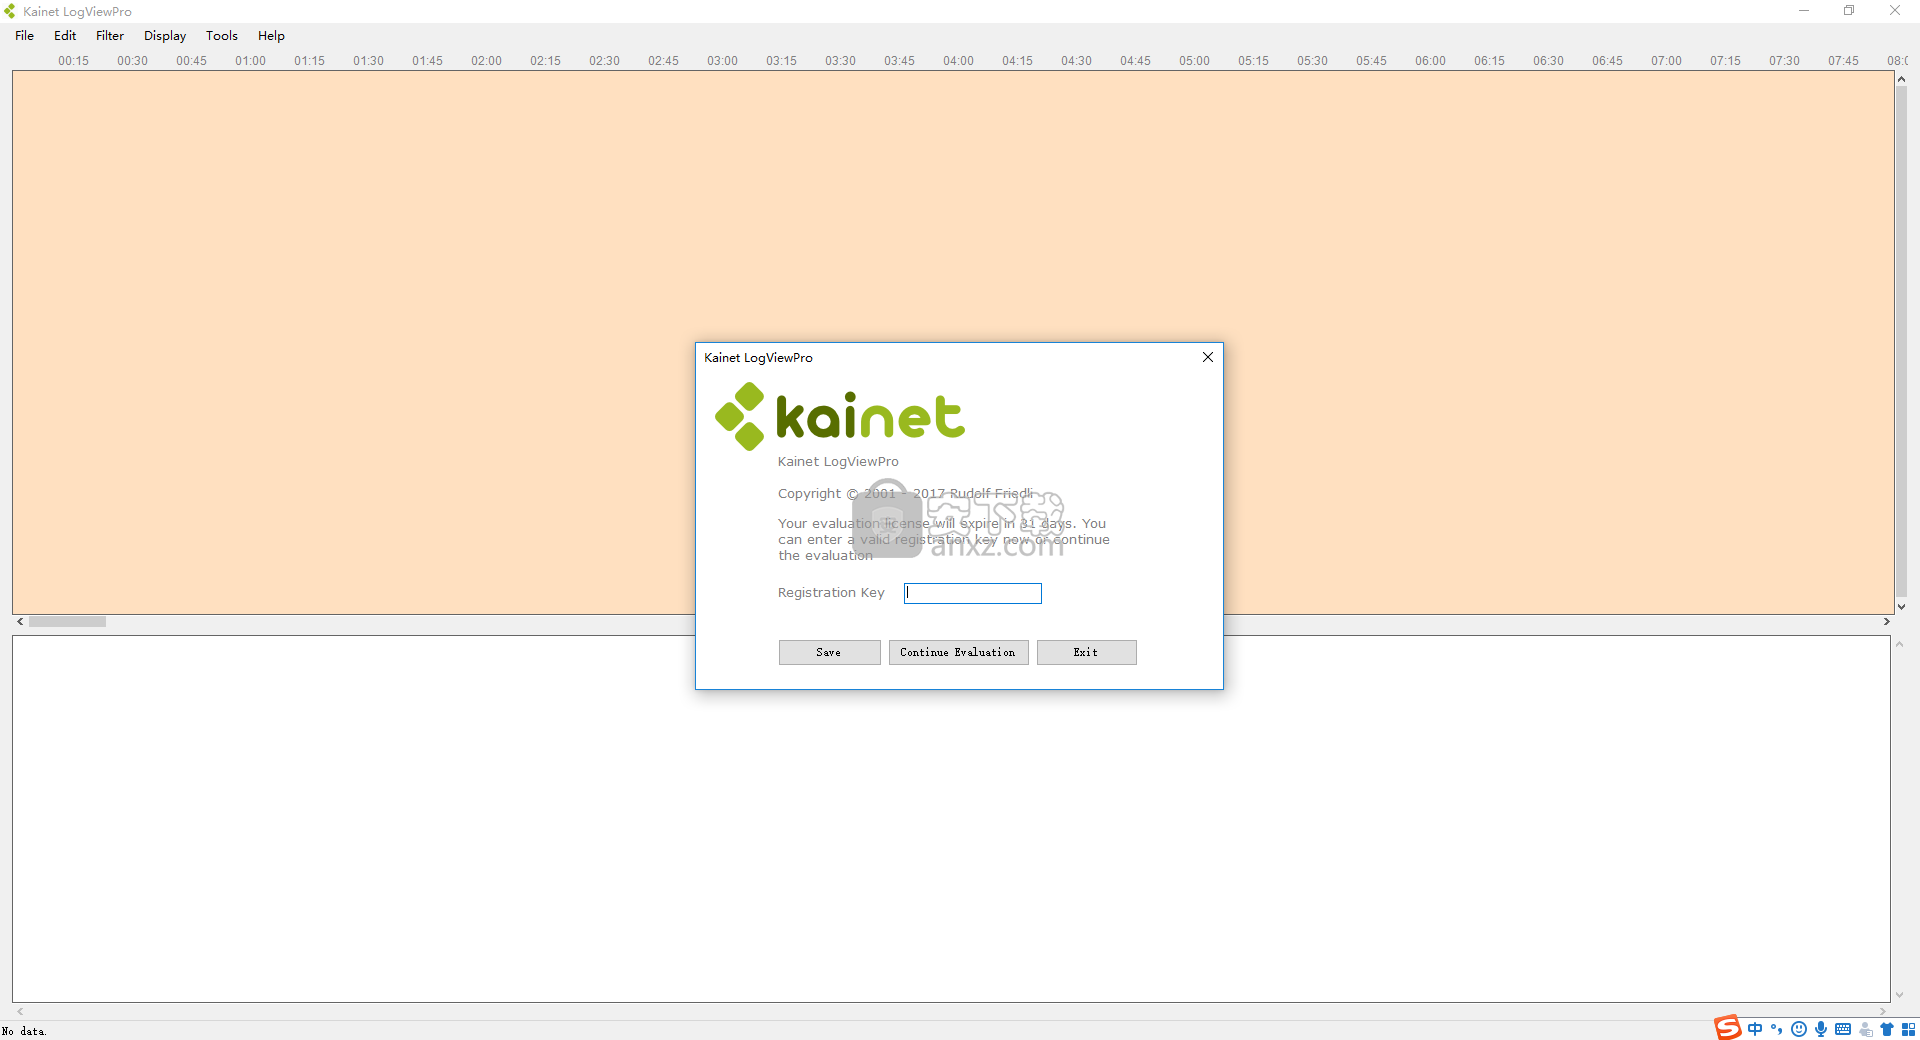1920x1040 pixels.
Task: Minimize the Kainet LogViewPro window
Action: point(1804,11)
